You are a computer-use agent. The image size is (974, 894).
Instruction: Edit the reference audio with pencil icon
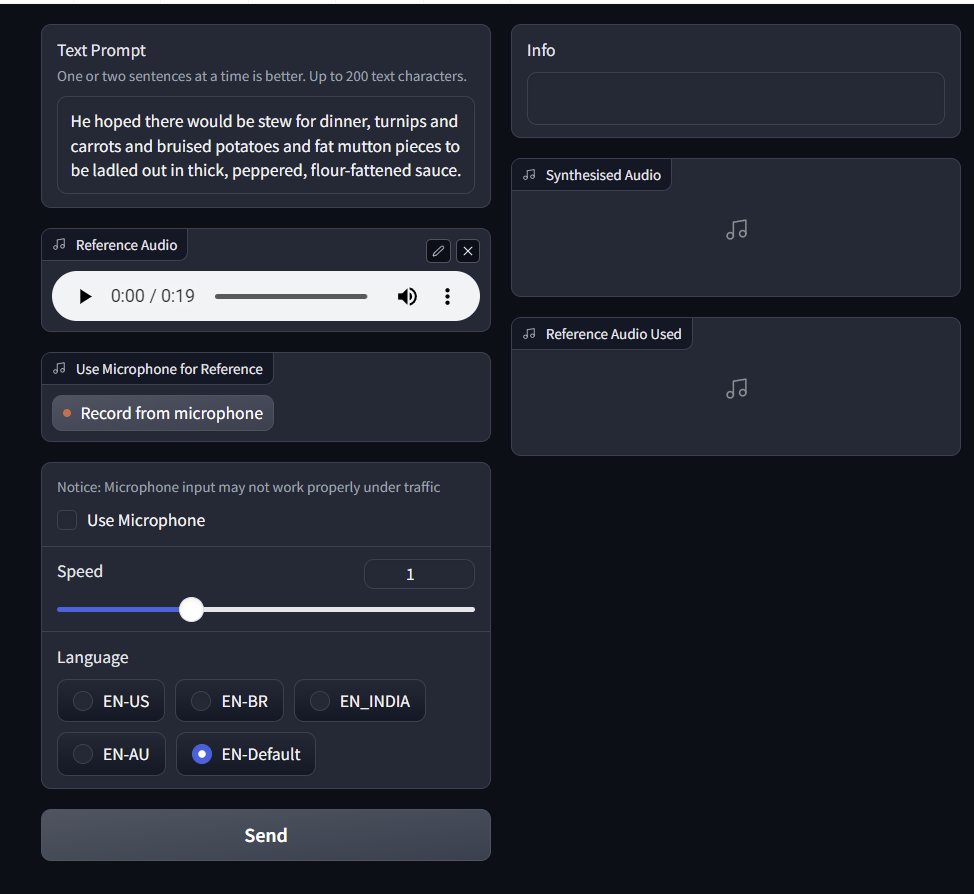pos(438,251)
